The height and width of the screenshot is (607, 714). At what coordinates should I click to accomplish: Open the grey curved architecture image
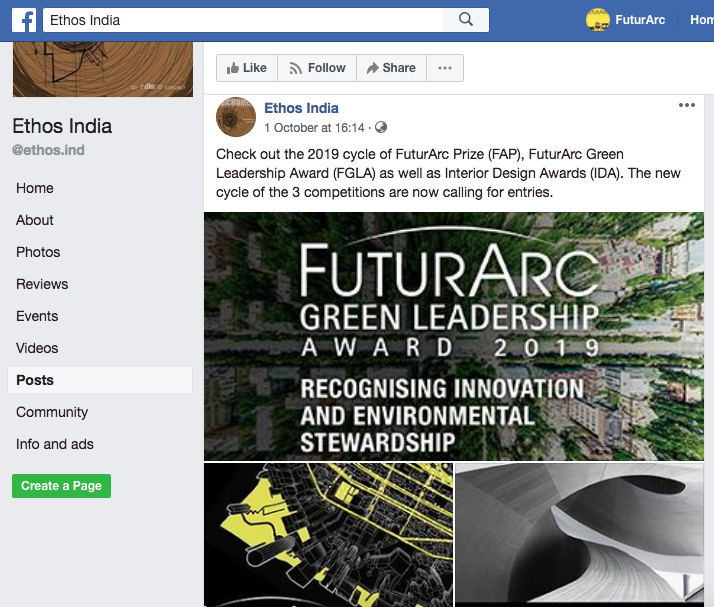coord(580,535)
